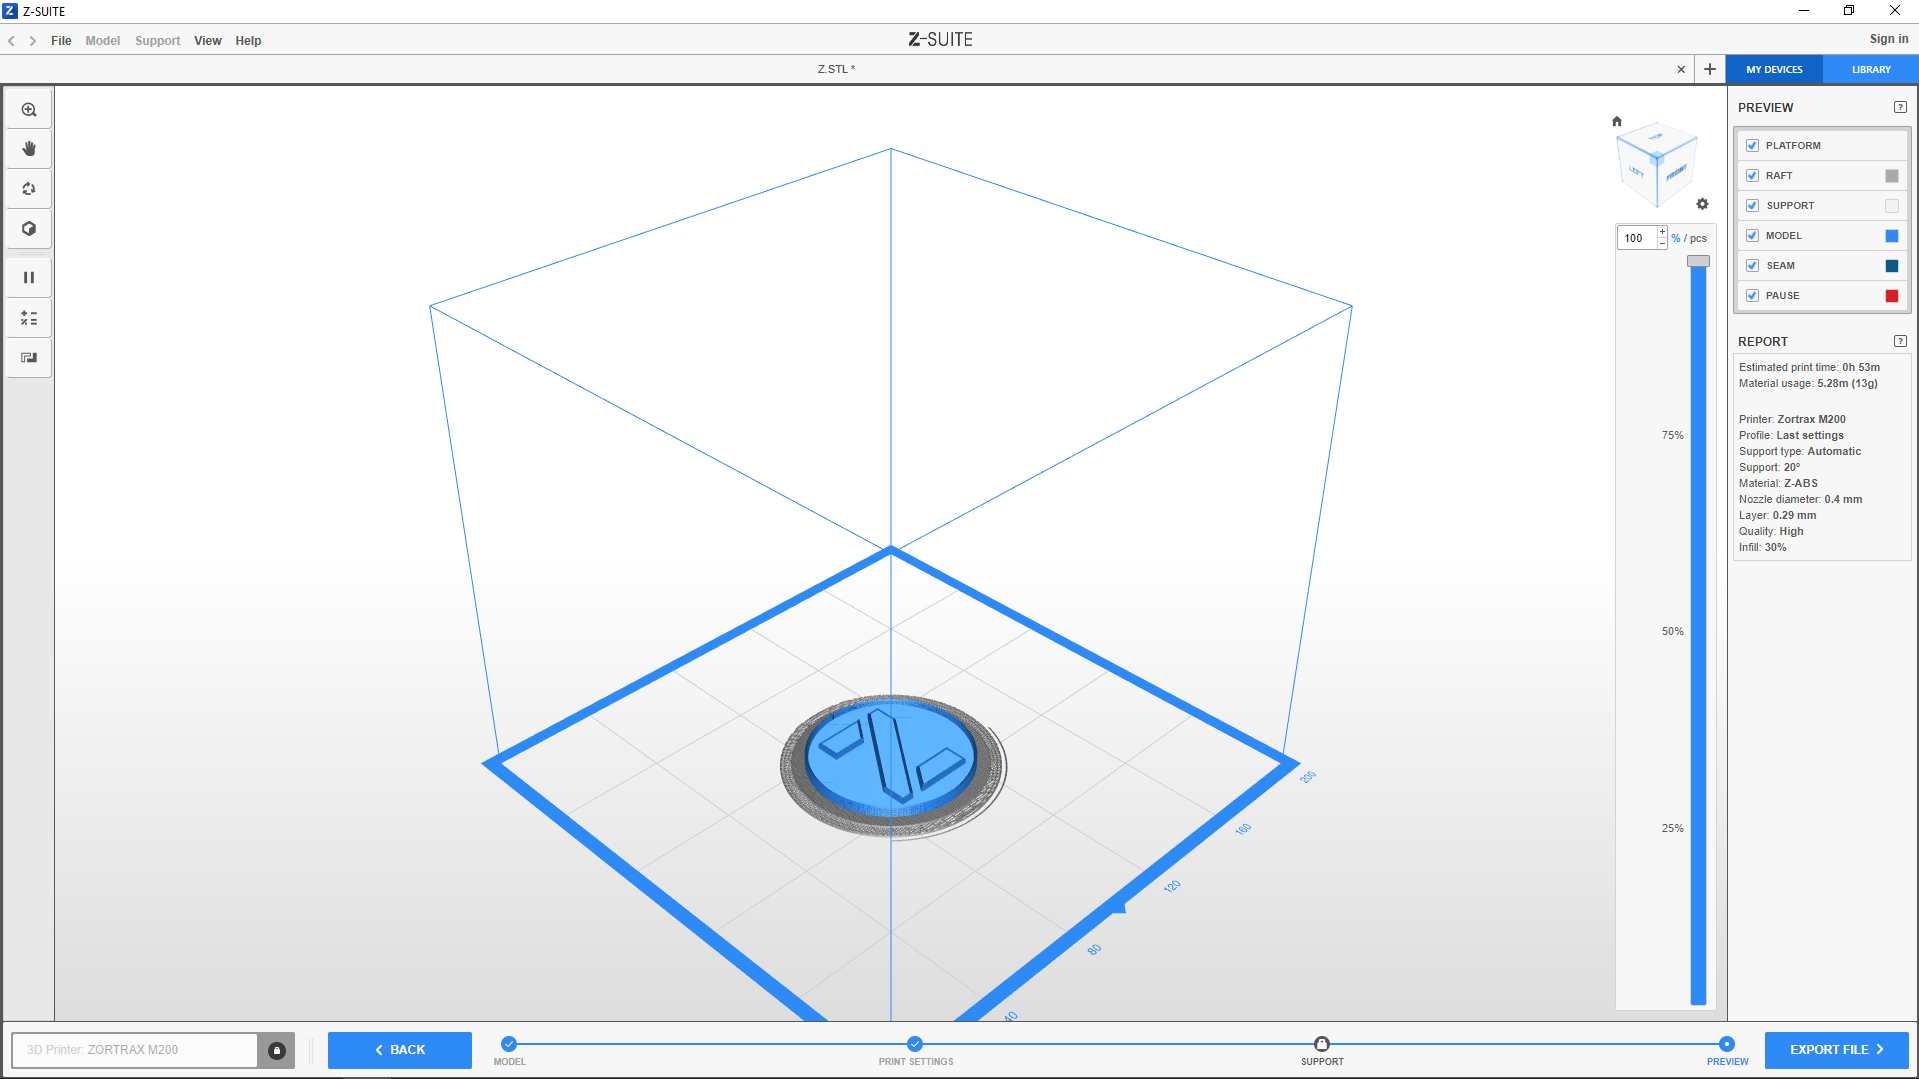The width and height of the screenshot is (1919, 1079).
Task: Go forward with the right navigation arrow
Action: tap(33, 41)
